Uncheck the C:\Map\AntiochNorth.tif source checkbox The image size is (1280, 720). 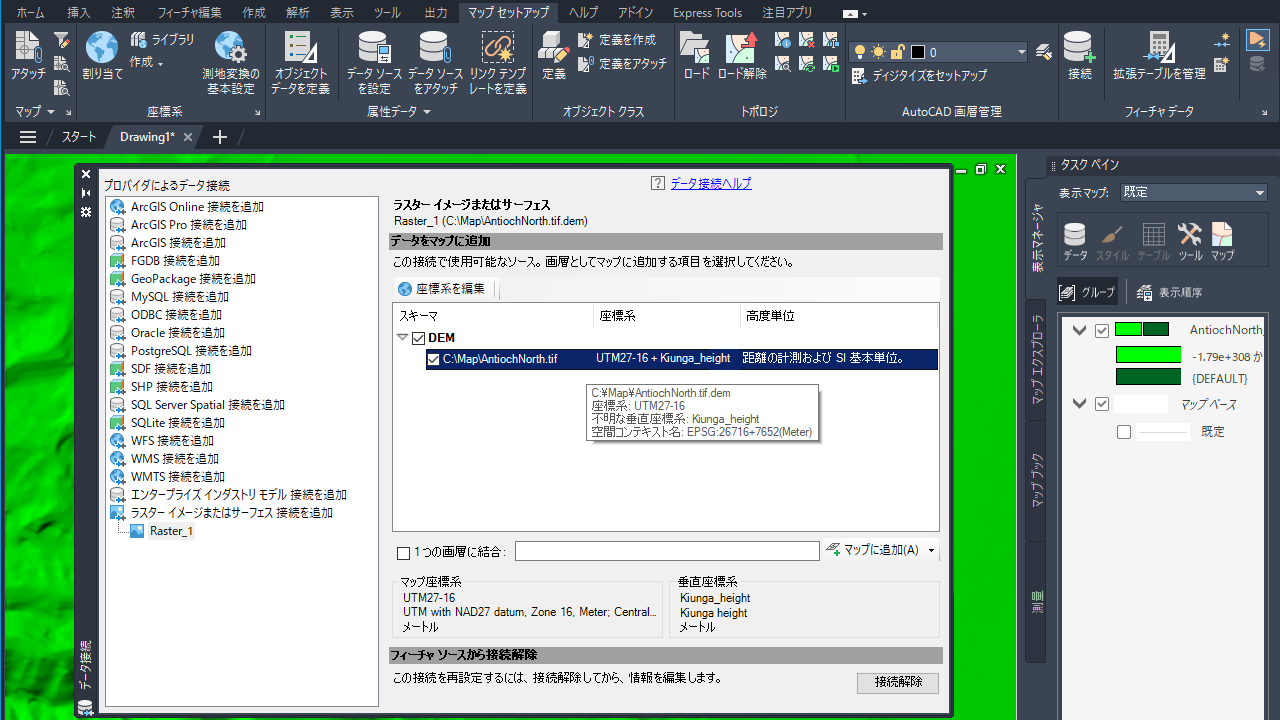pyautogui.click(x=433, y=358)
